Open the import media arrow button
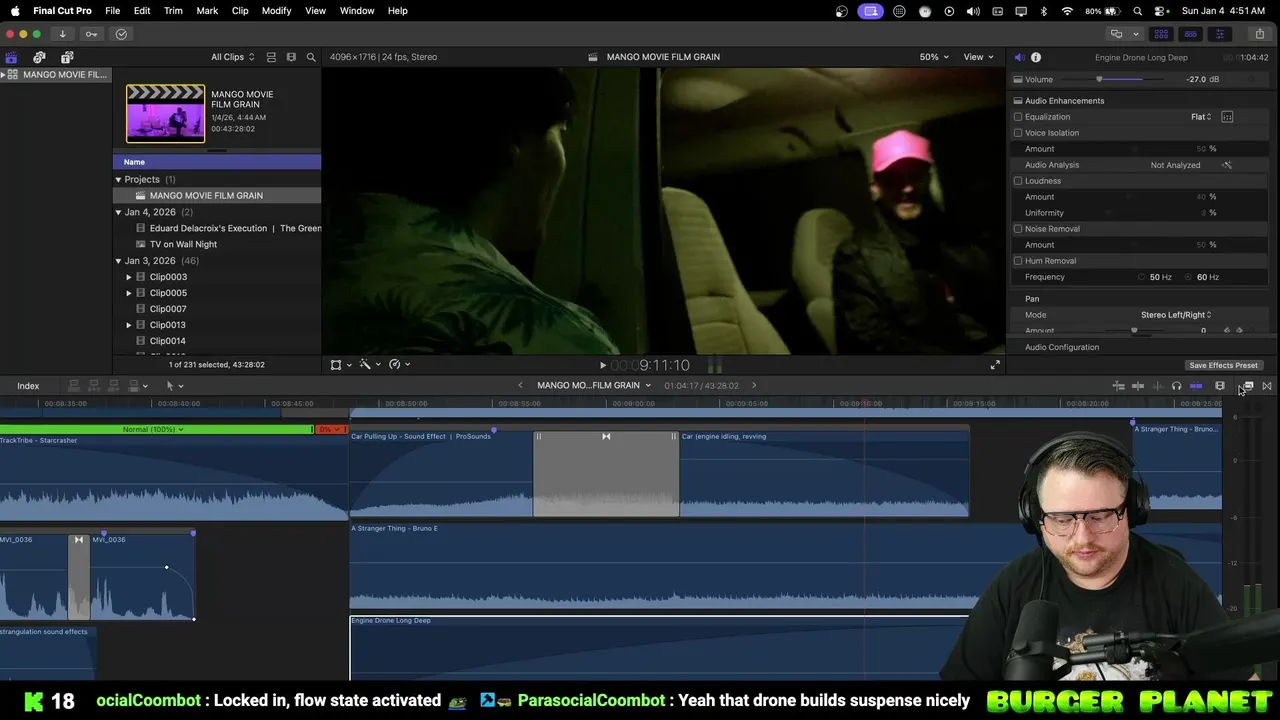Screen dimensions: 1280x720 click(x=62, y=34)
